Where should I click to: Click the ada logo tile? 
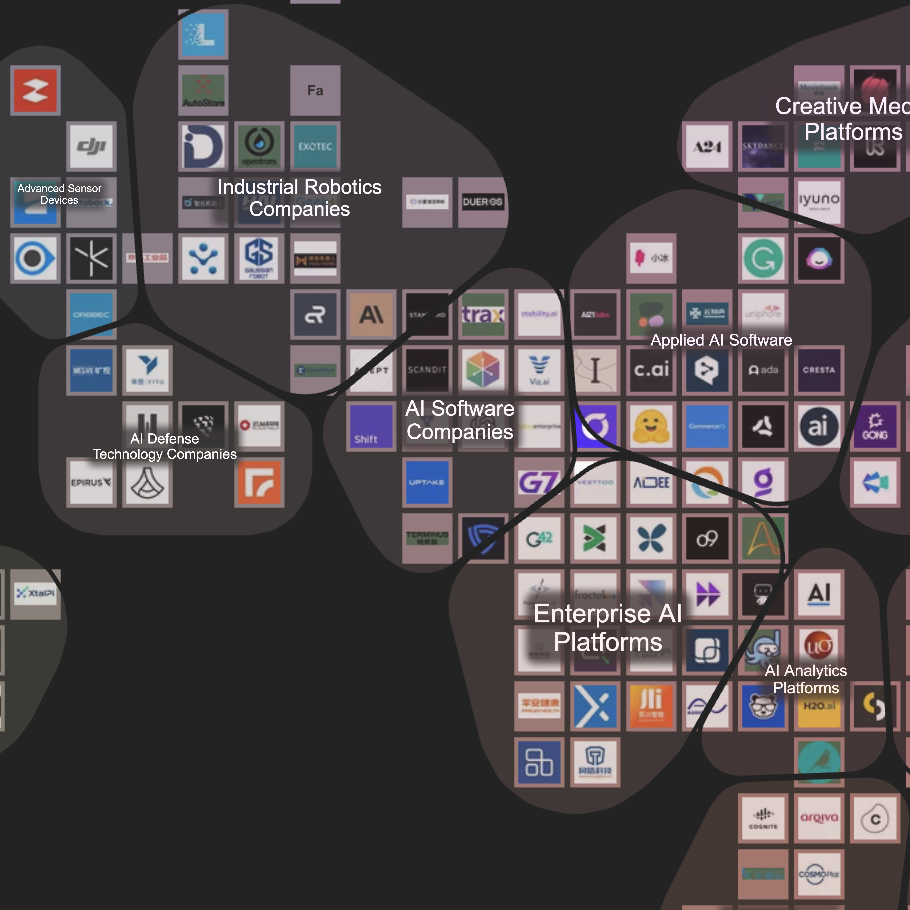point(763,370)
